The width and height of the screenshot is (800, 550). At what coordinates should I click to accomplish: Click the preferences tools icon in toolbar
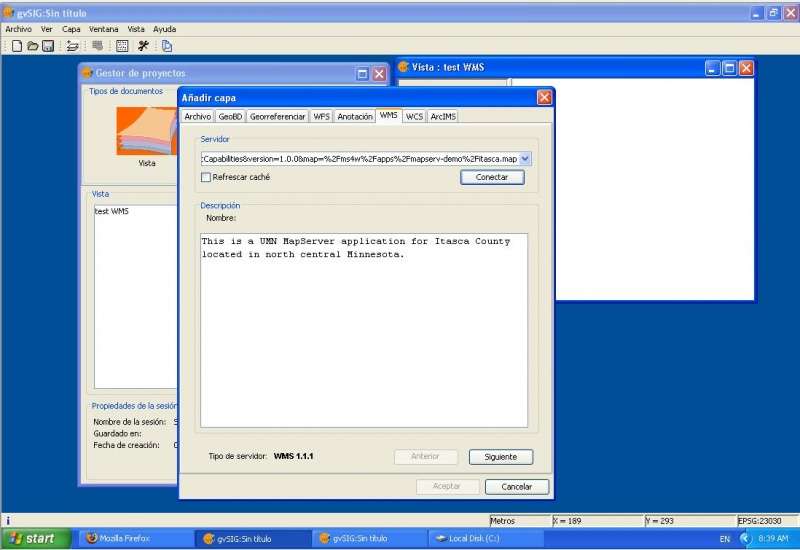click(143, 46)
